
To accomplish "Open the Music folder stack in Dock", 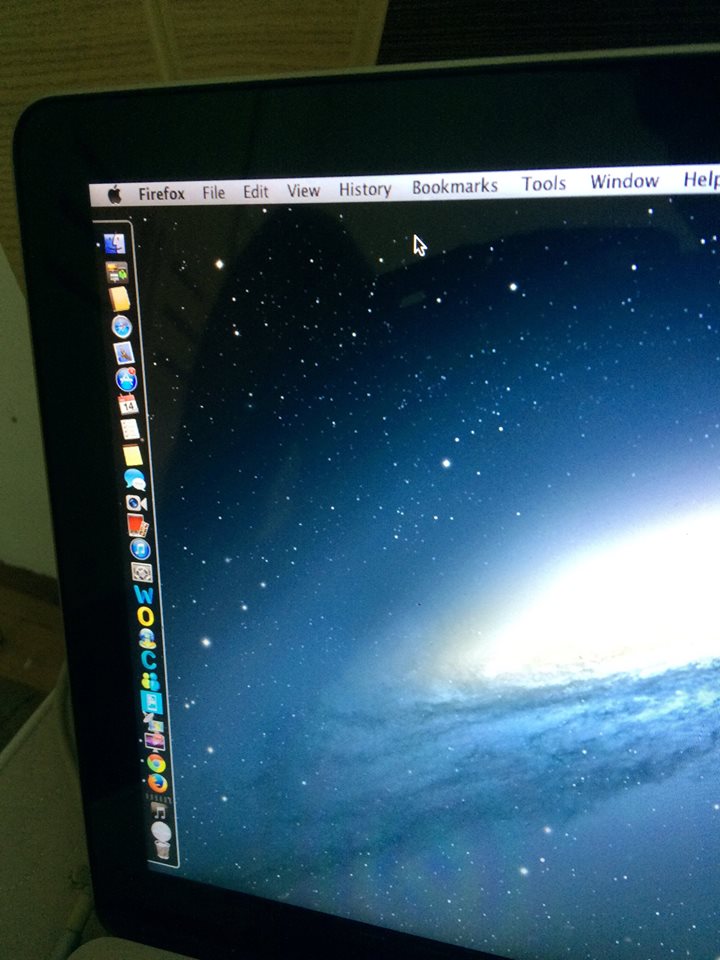I will click(x=160, y=812).
